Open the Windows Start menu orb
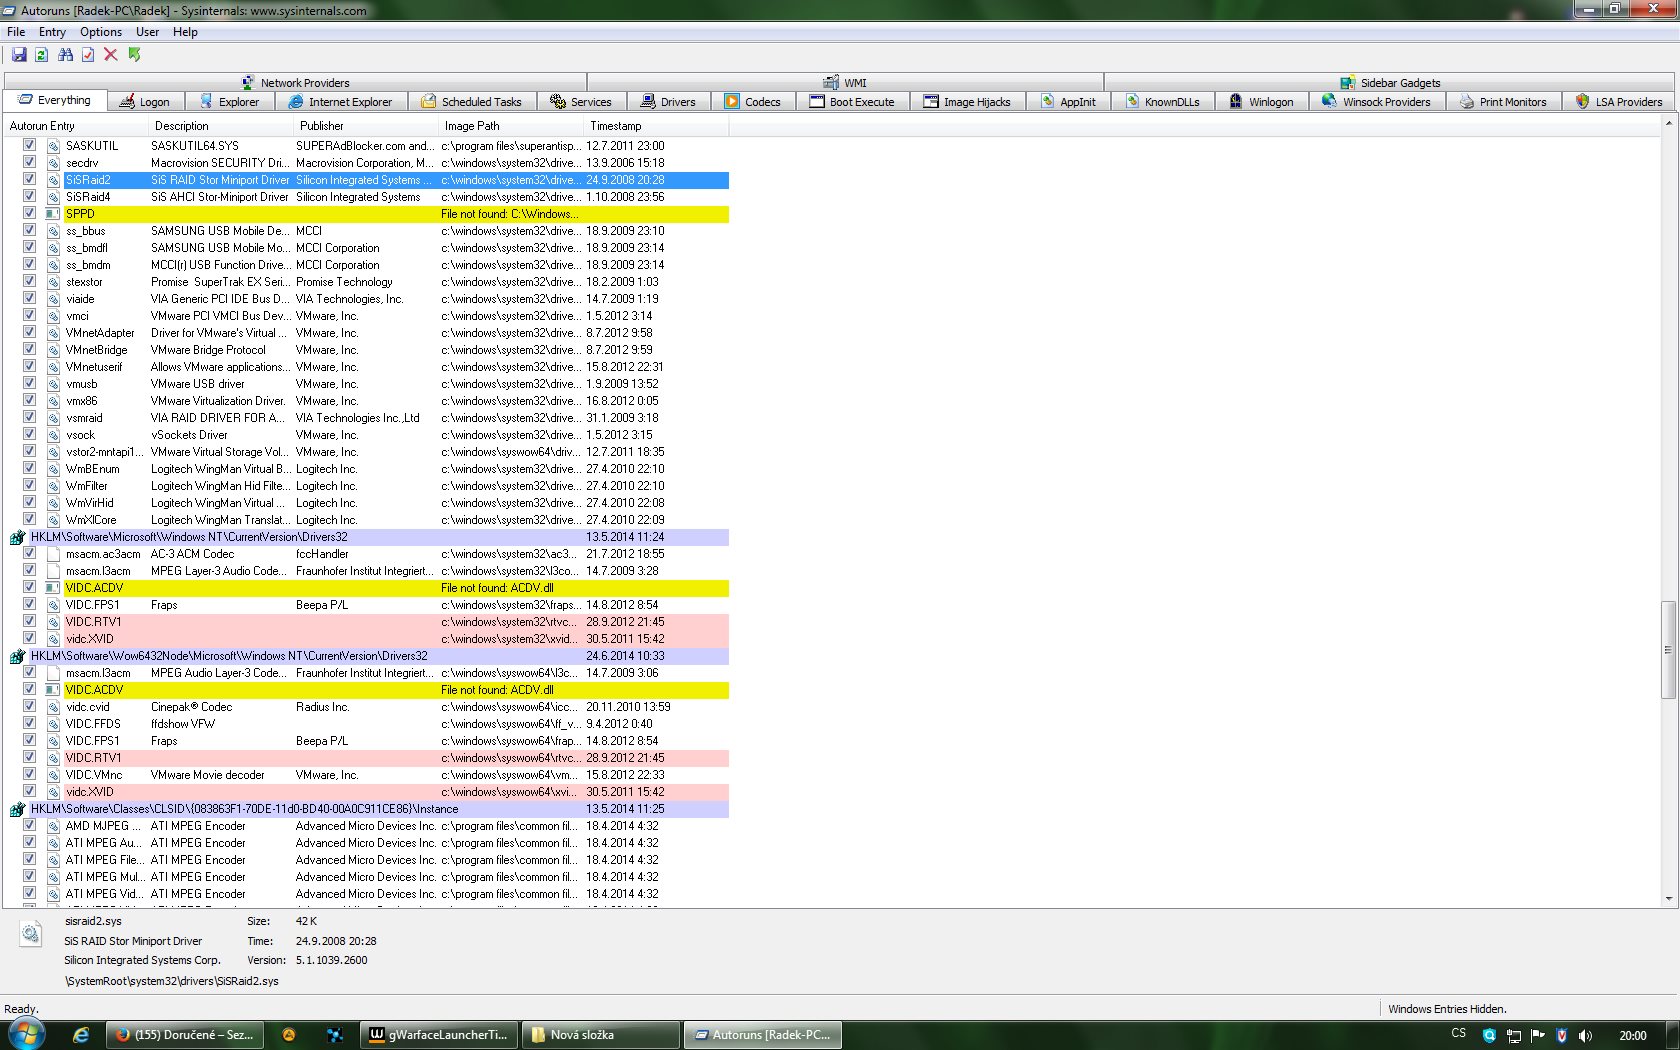The image size is (1680, 1050). pos(25,1034)
